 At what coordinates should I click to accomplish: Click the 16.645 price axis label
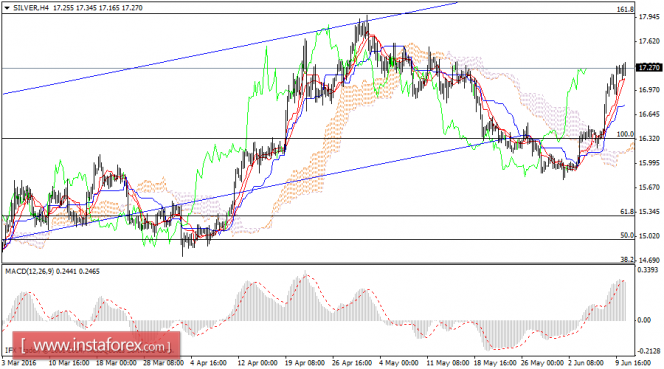click(649, 114)
